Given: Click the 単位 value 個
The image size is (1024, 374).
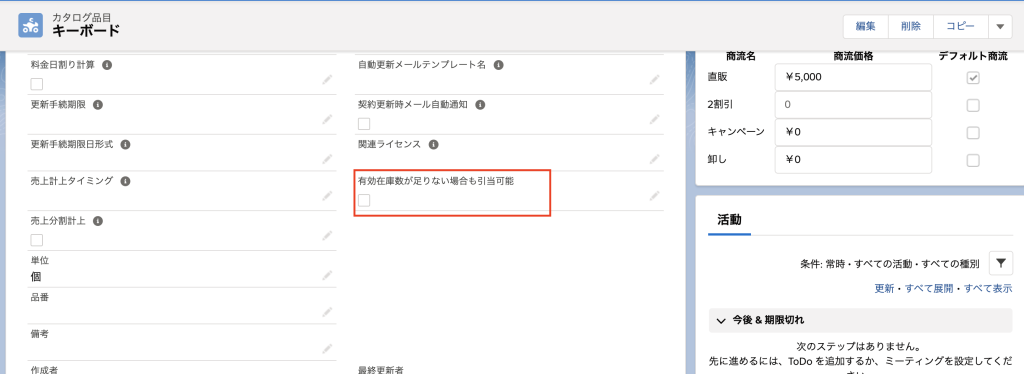Looking at the screenshot, I should (36, 276).
